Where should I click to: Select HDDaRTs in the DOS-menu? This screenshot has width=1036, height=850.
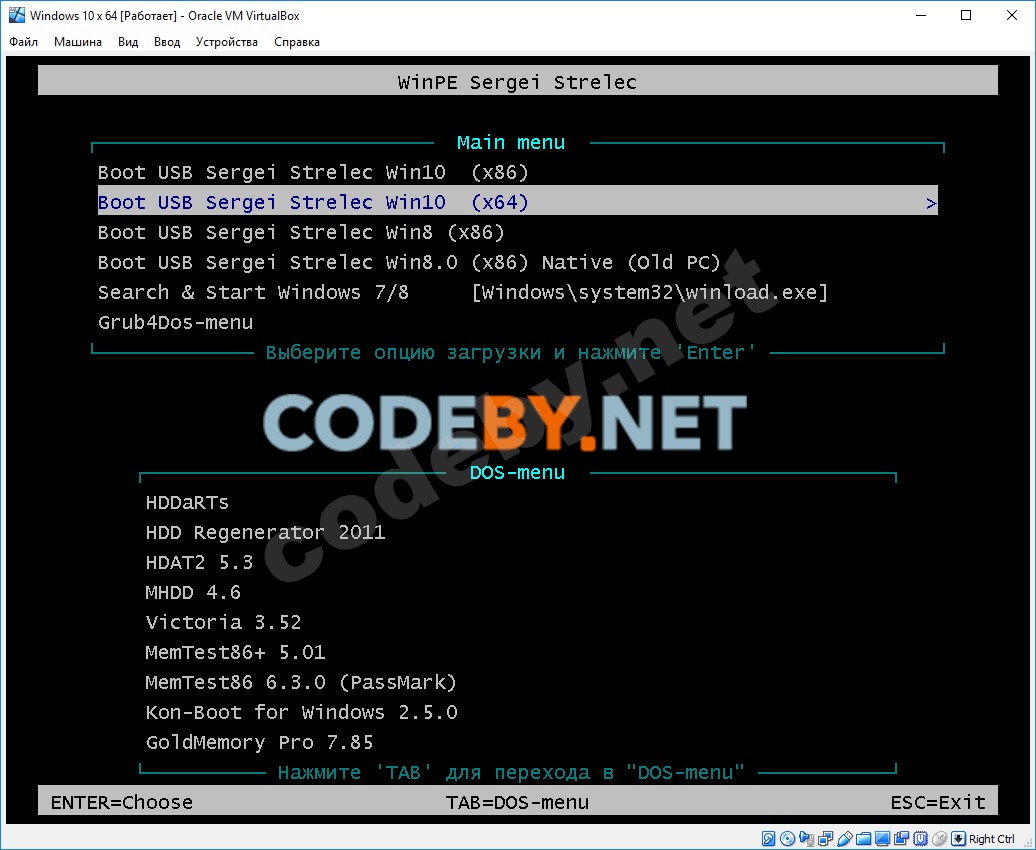187,503
